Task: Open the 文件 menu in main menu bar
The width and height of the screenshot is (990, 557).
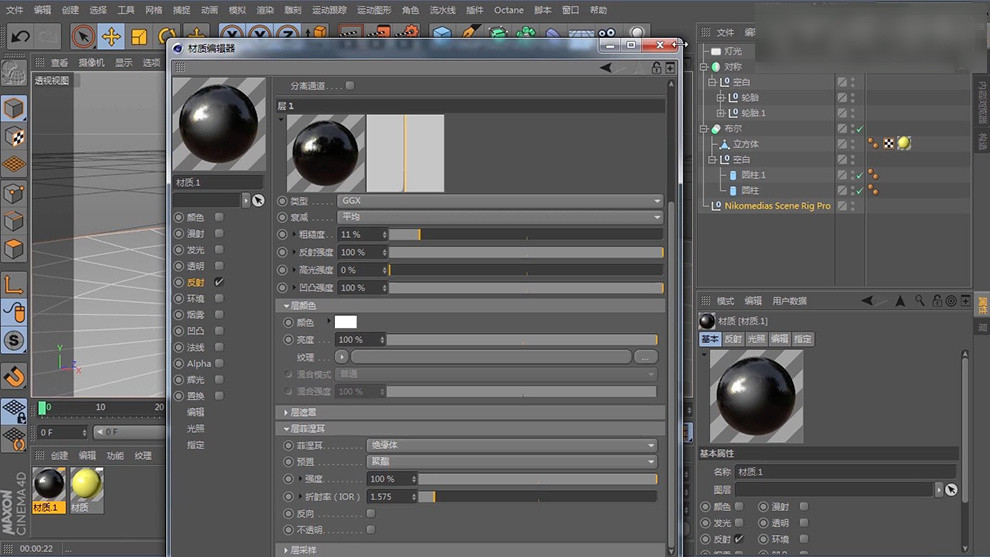Action: pyautogui.click(x=15, y=10)
